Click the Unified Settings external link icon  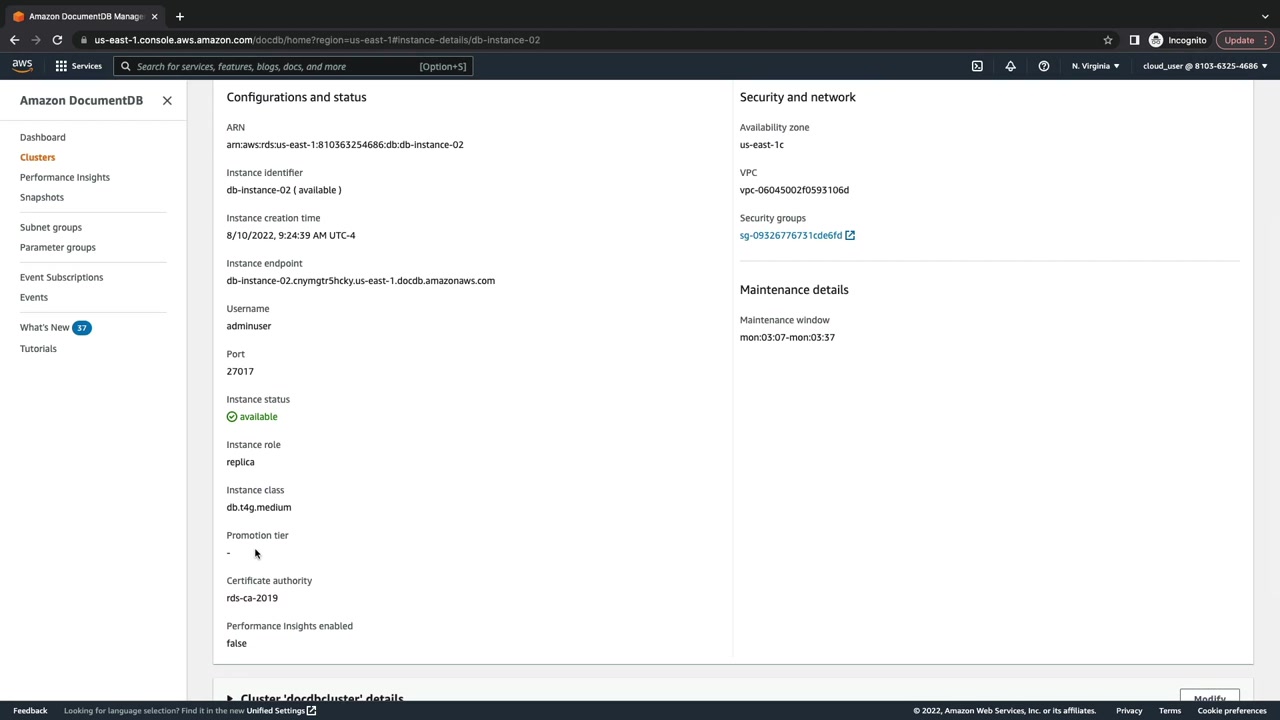click(311, 711)
